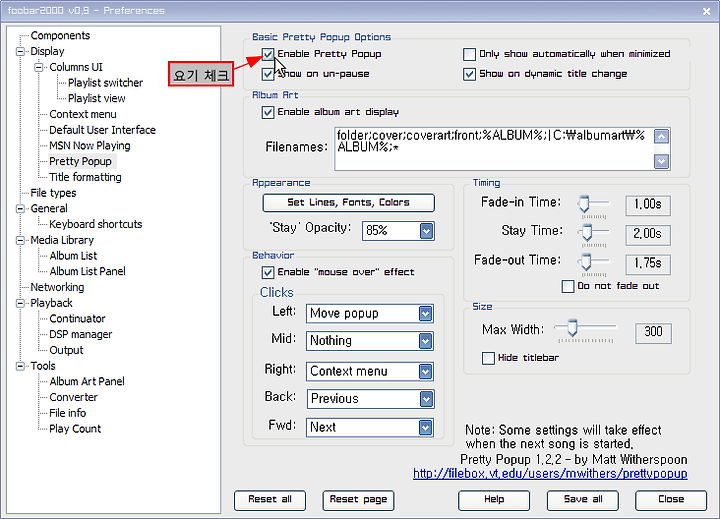Select Album List Panel tree item
This screenshot has width=720, height=519.
(87, 272)
